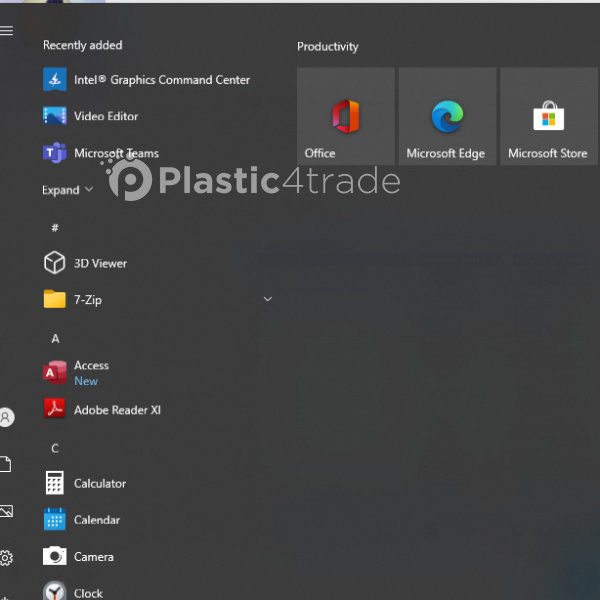
Task: Click the New tag under Access
Action: click(86, 381)
